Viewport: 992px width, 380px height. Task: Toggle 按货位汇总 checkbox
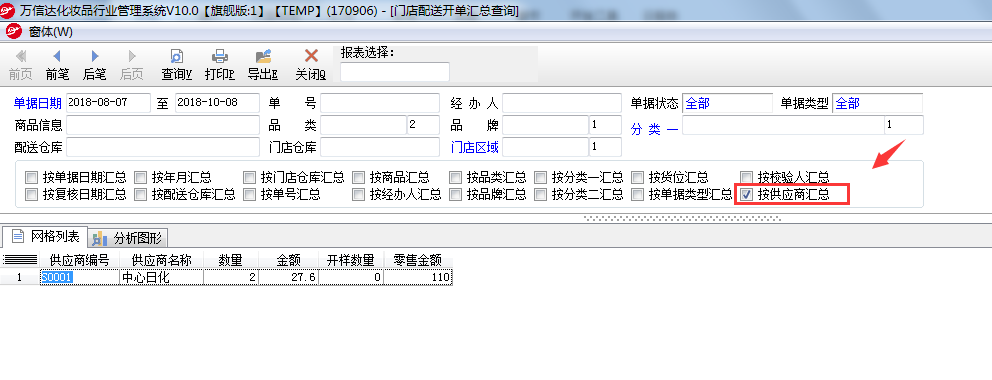click(x=637, y=177)
